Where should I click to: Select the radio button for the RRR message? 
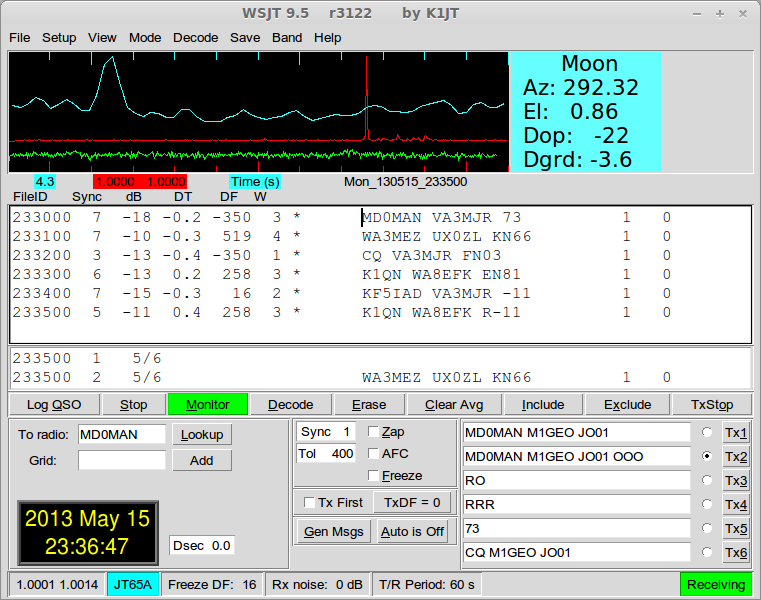(707, 504)
